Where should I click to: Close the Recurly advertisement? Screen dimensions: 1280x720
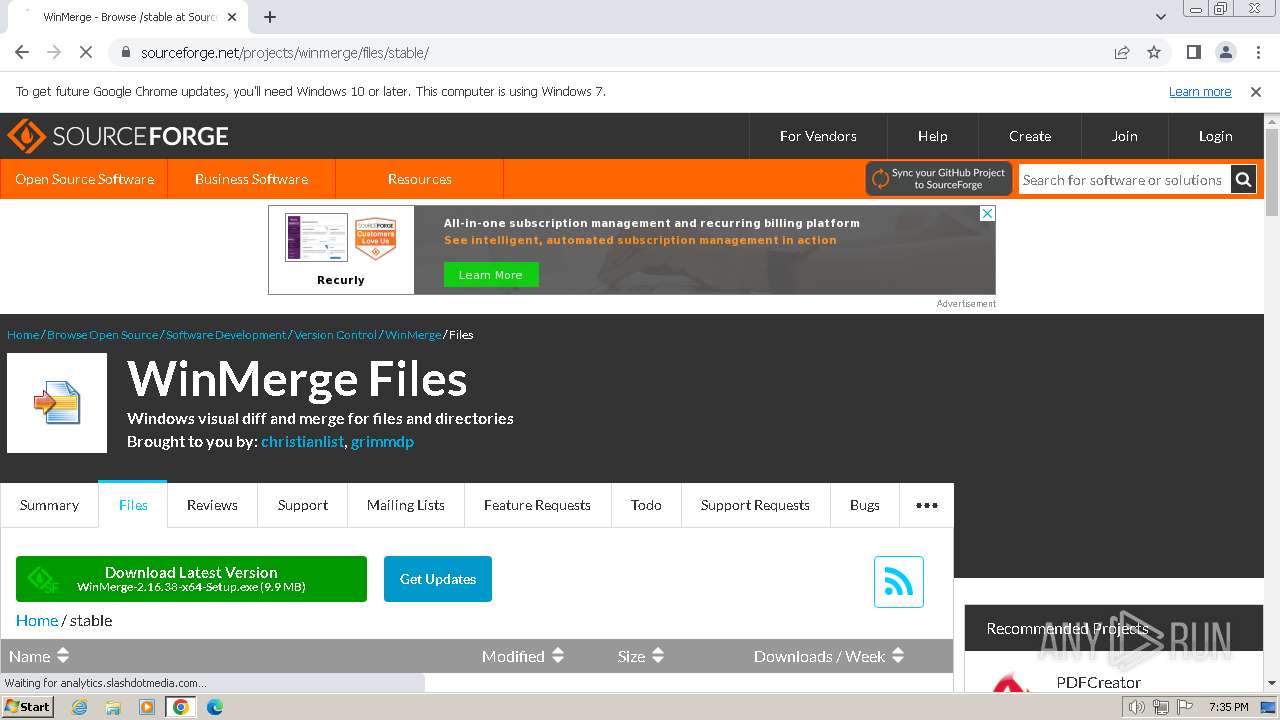pos(987,214)
